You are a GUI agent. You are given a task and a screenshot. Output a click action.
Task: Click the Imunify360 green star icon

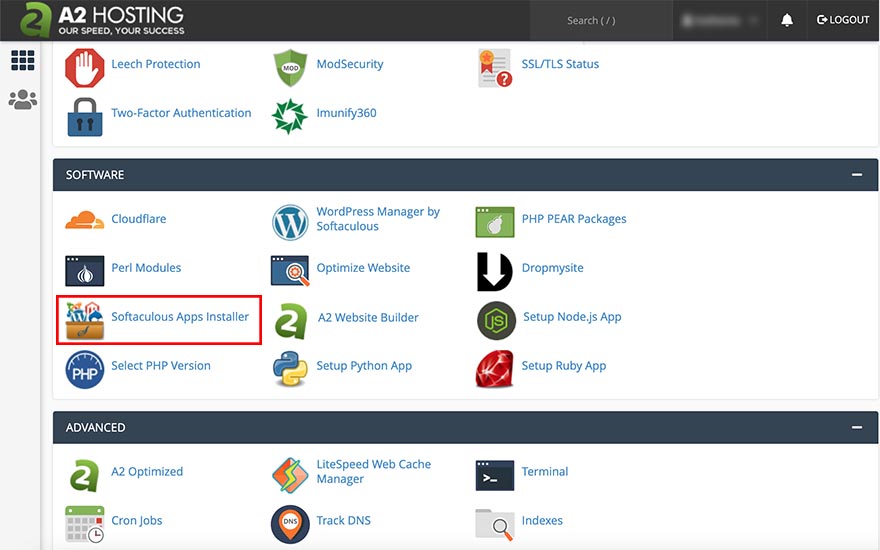290,116
